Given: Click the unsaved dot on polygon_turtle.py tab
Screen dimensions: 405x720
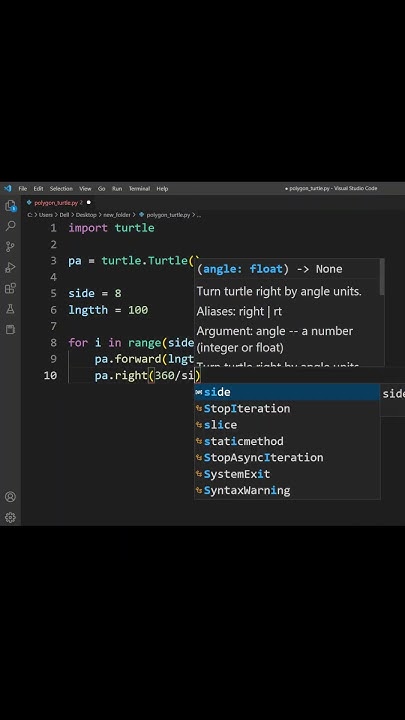Looking at the screenshot, I should [x=89, y=202].
